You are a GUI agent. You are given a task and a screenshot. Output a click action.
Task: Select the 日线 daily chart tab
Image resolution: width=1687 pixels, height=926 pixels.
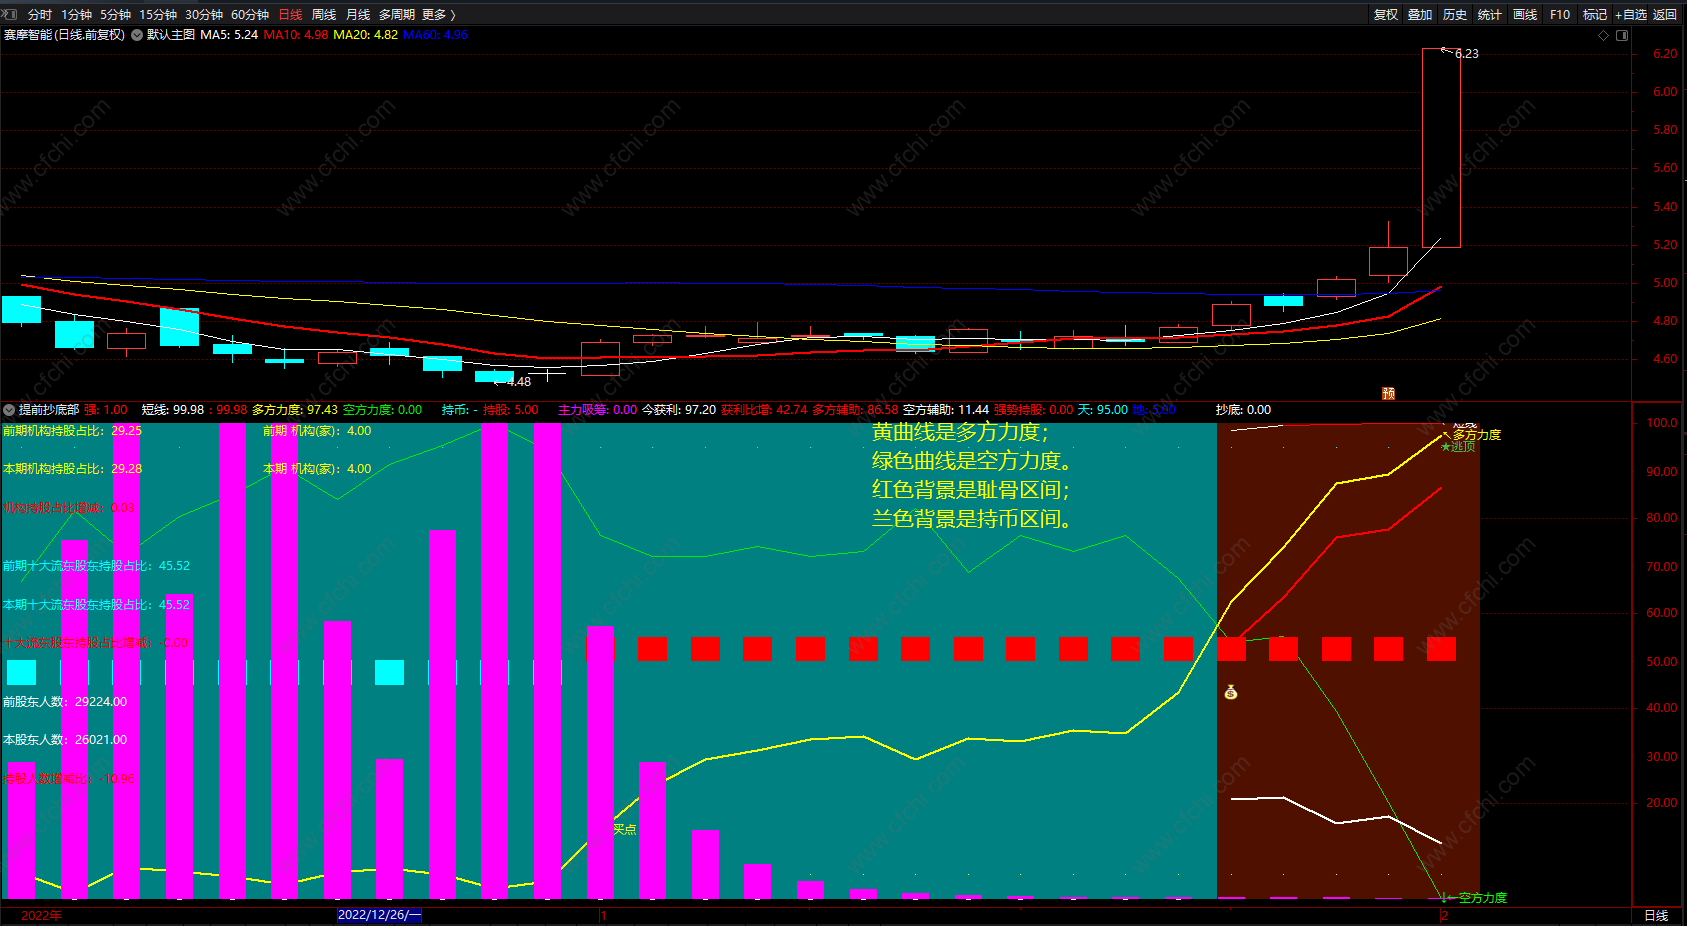click(x=291, y=15)
